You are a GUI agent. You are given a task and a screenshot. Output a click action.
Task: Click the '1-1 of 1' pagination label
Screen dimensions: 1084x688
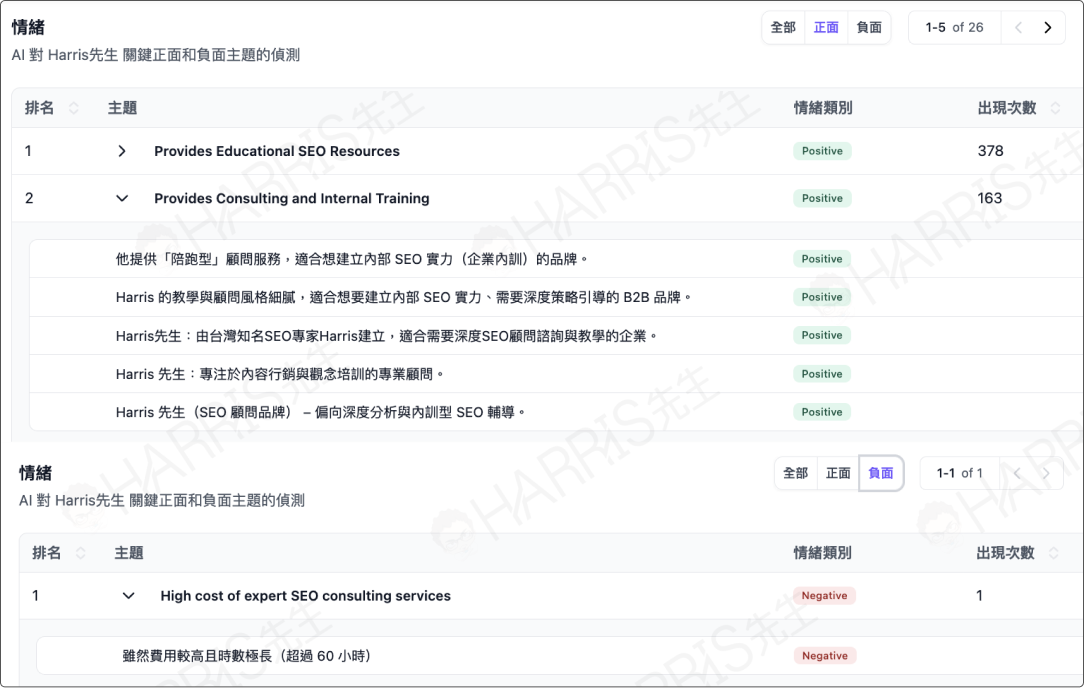(x=959, y=474)
